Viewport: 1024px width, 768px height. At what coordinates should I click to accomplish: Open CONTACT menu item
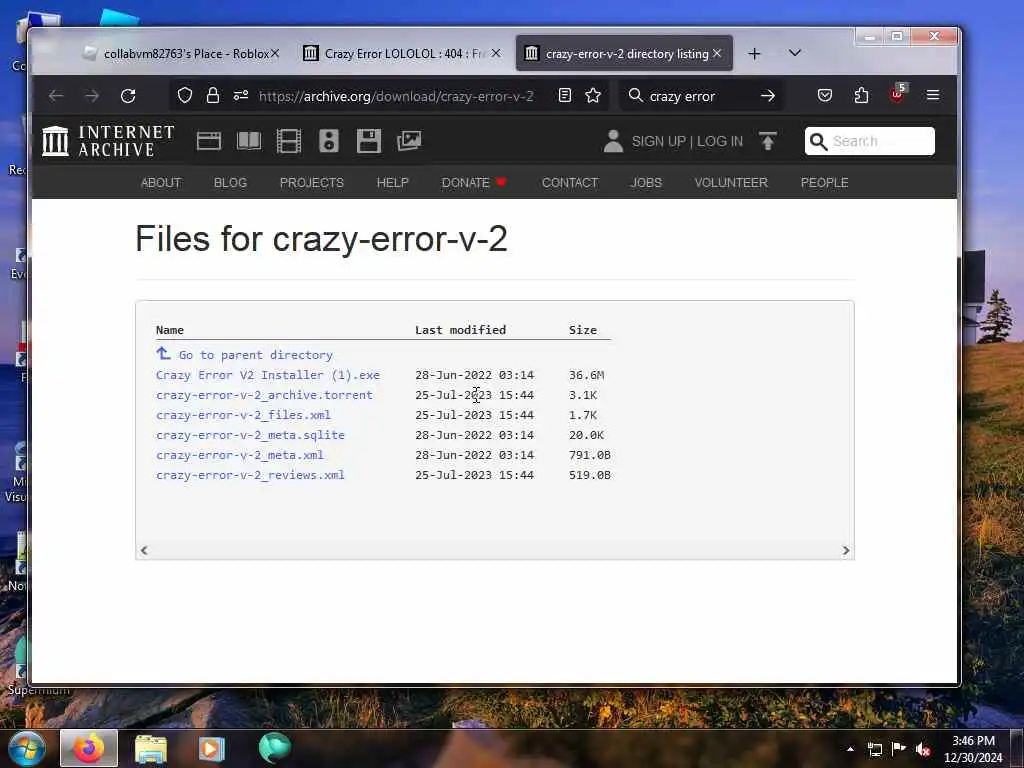point(569,183)
